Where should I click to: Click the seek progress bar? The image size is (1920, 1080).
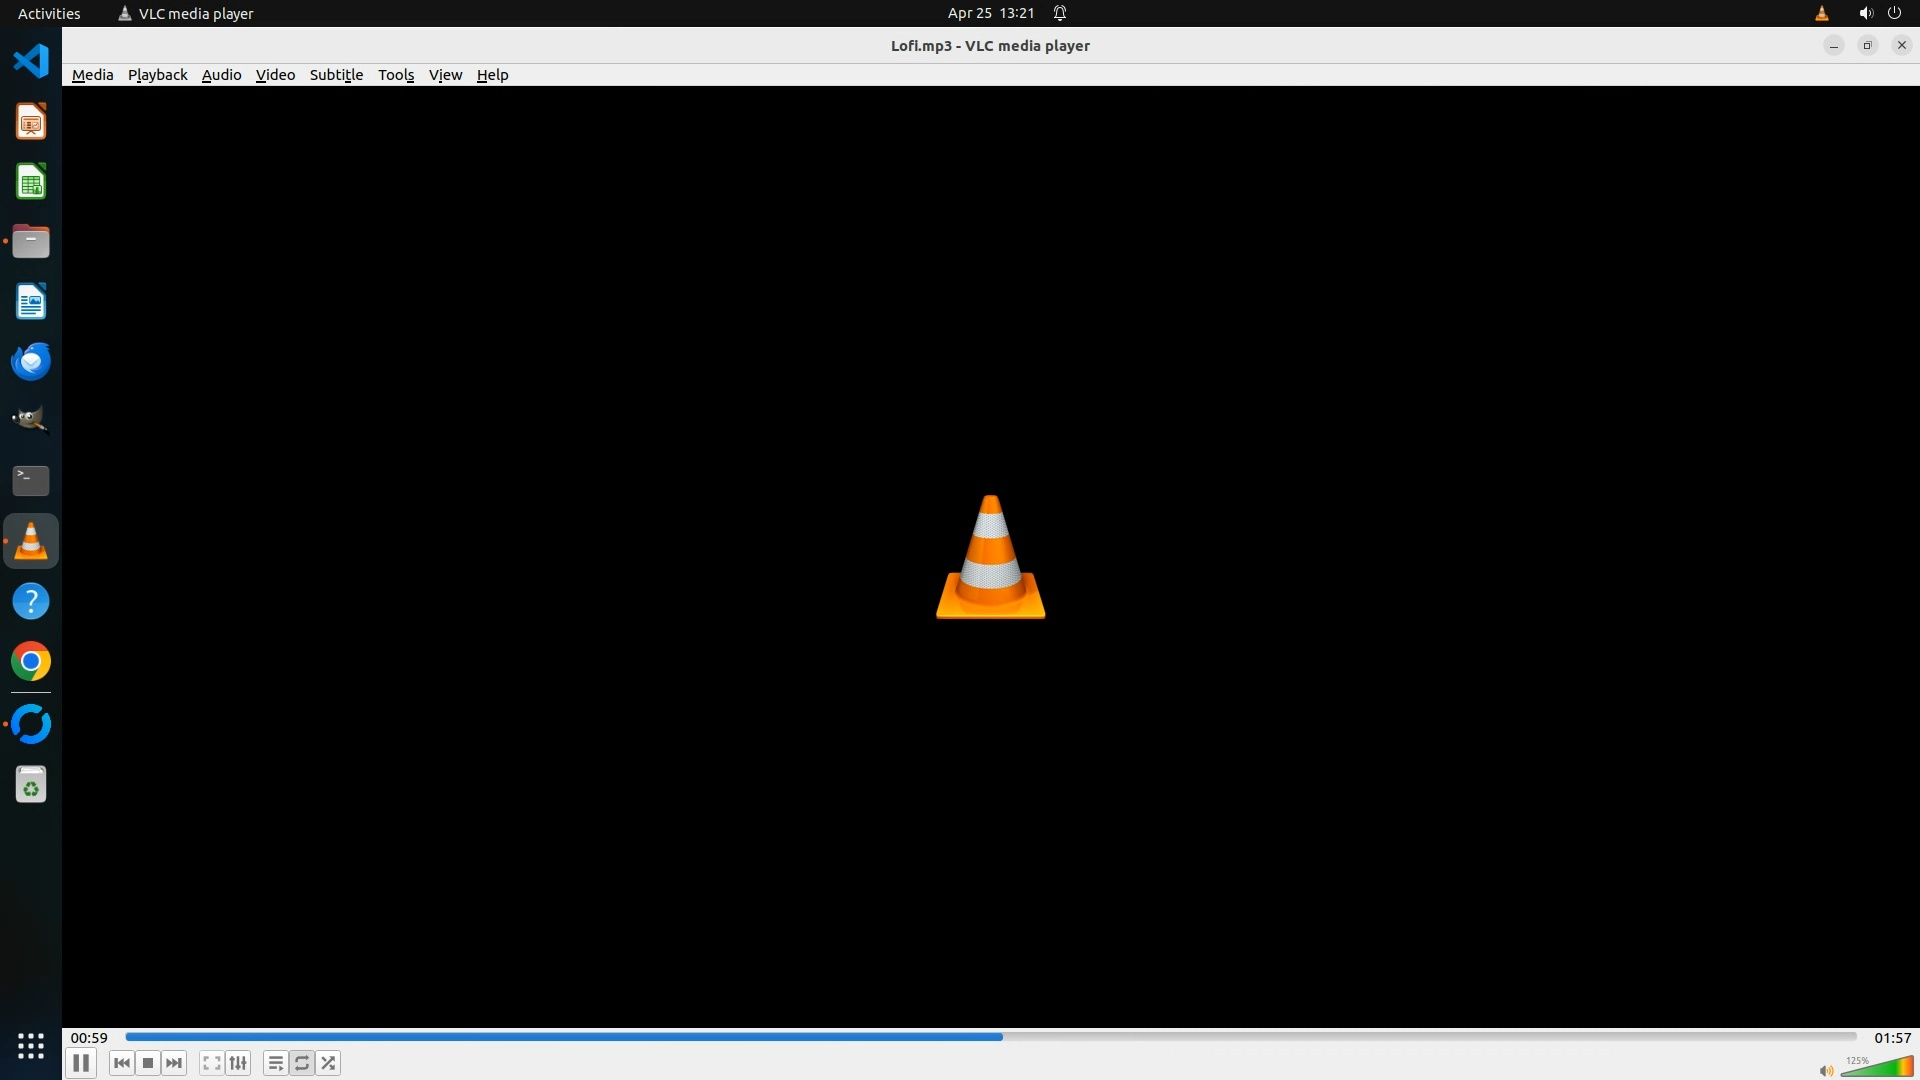[x=990, y=1037]
